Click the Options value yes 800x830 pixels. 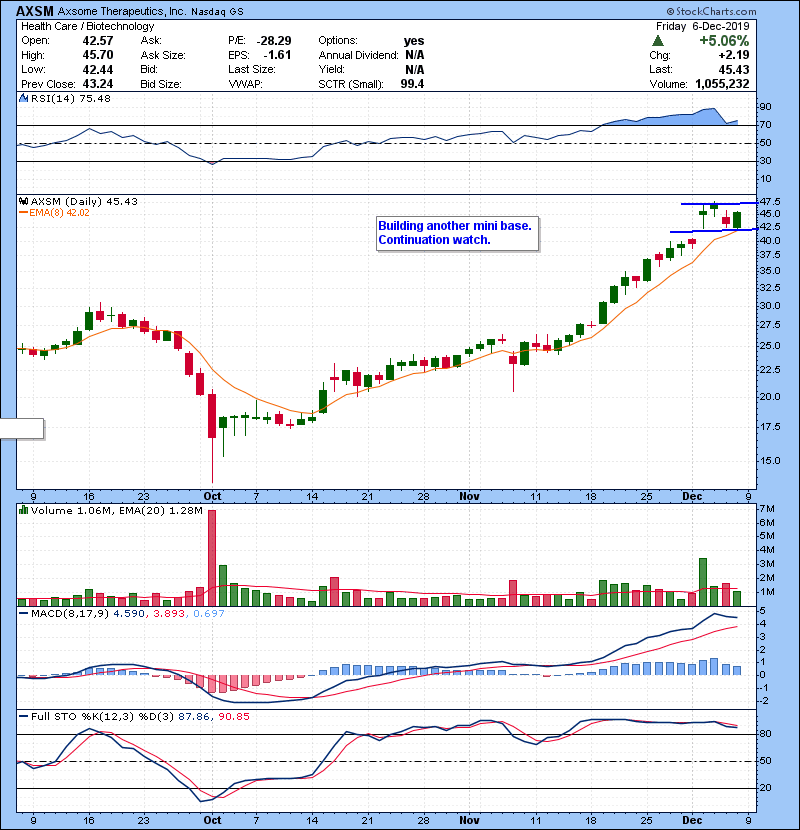tap(414, 41)
